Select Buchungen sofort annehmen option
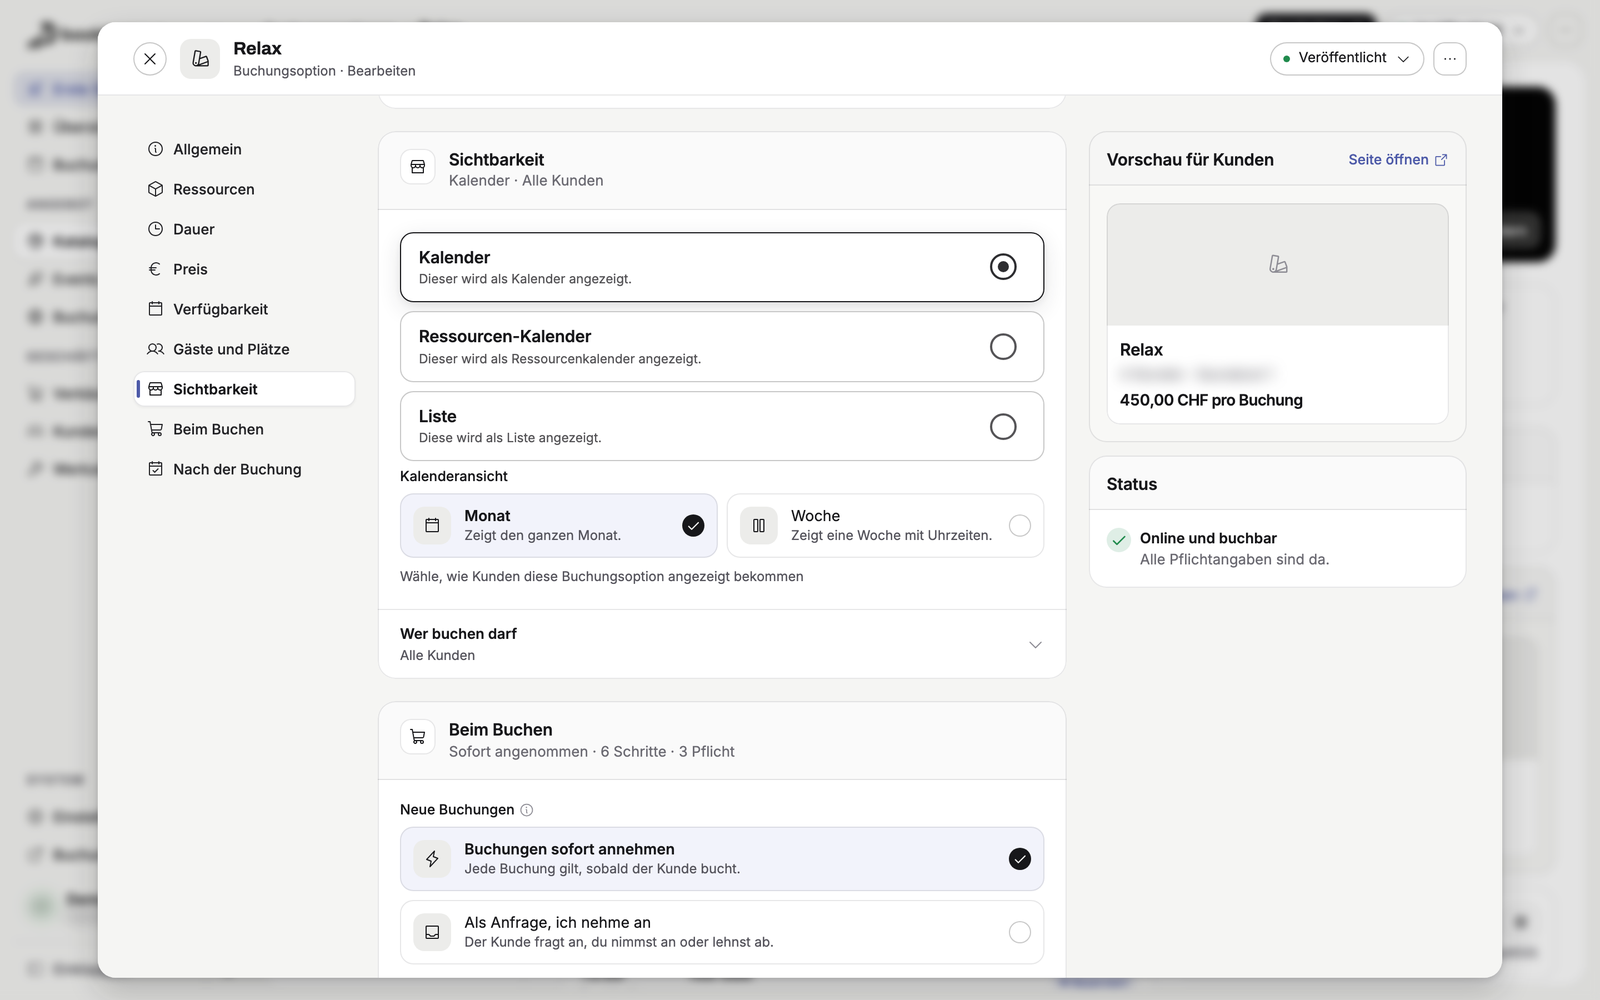1600x1000 pixels. 722,859
